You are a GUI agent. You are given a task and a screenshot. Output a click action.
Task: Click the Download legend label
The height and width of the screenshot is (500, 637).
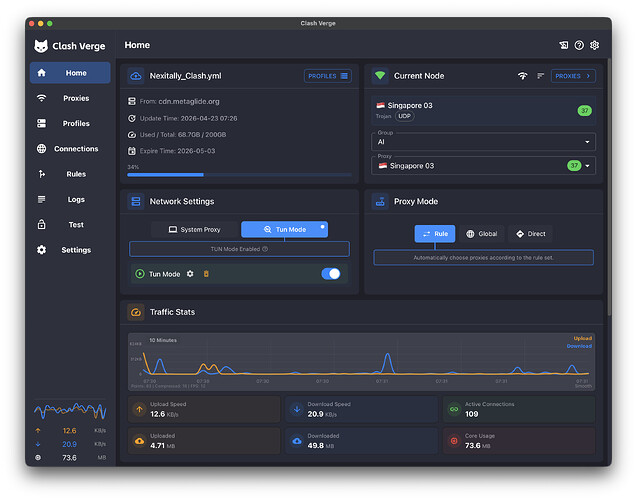[579, 346]
